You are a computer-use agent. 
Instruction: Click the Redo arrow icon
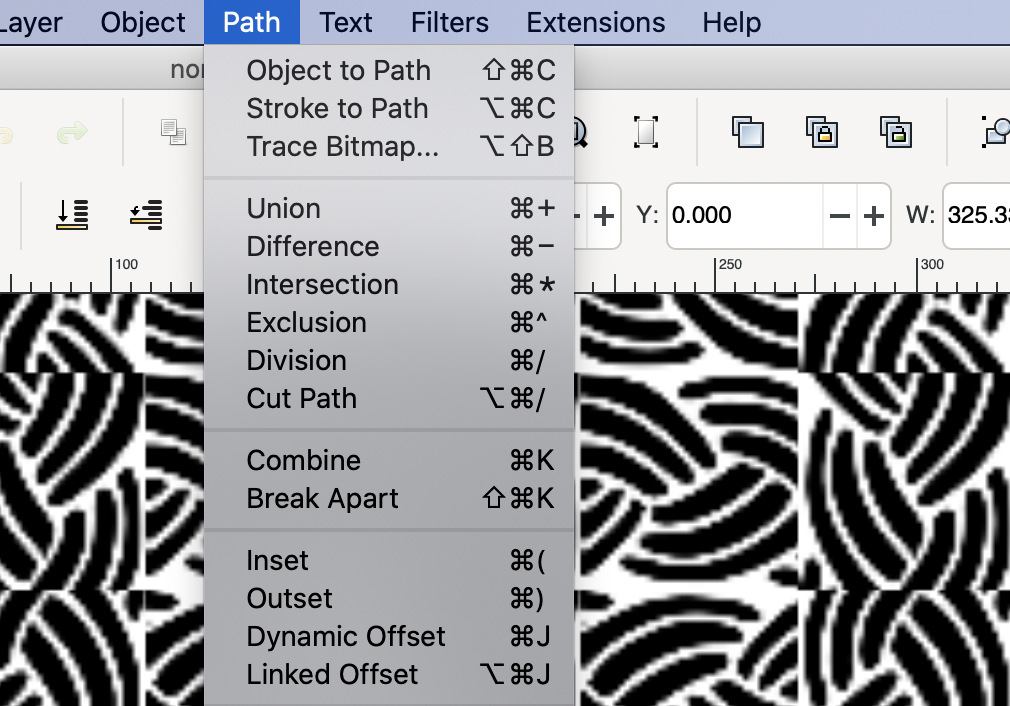(72, 130)
